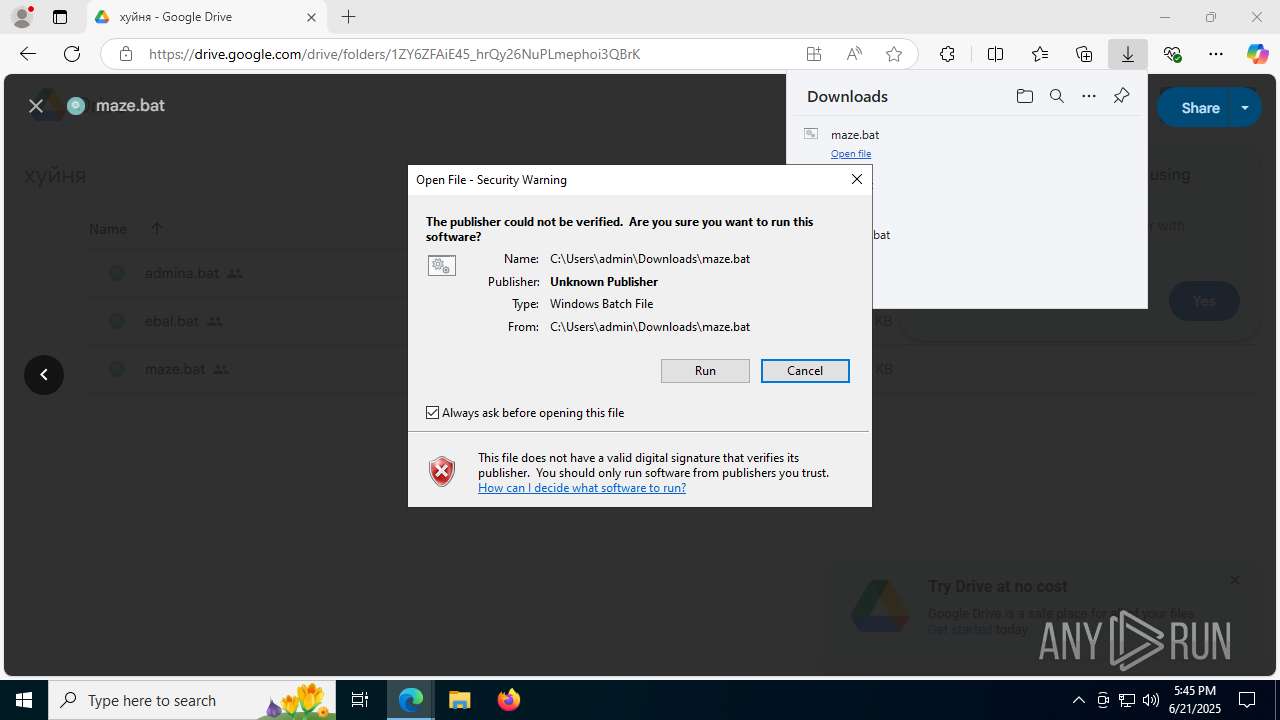The height and width of the screenshot is (720, 1280).
Task: Click the Edge Downloads toolbar button
Action: [1128, 54]
